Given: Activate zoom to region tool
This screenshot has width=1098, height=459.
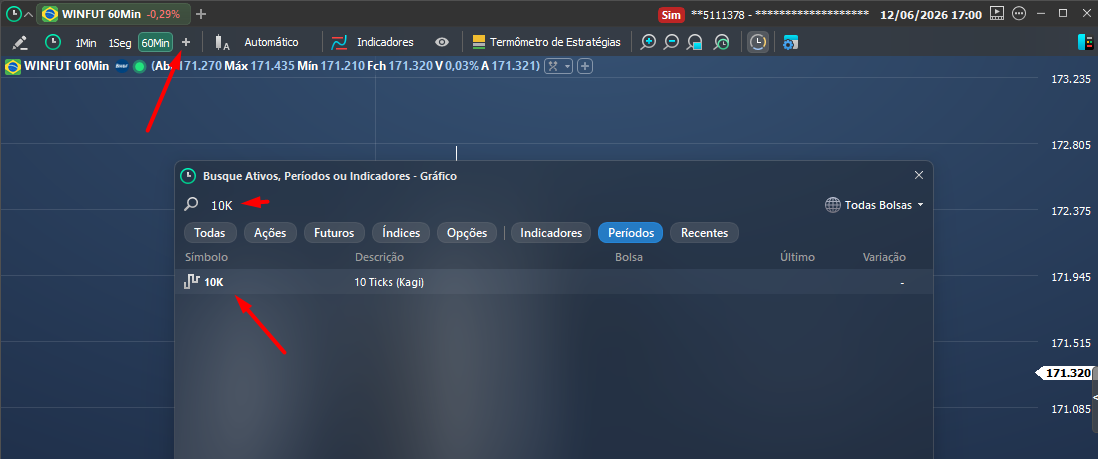Looking at the screenshot, I should (694, 42).
